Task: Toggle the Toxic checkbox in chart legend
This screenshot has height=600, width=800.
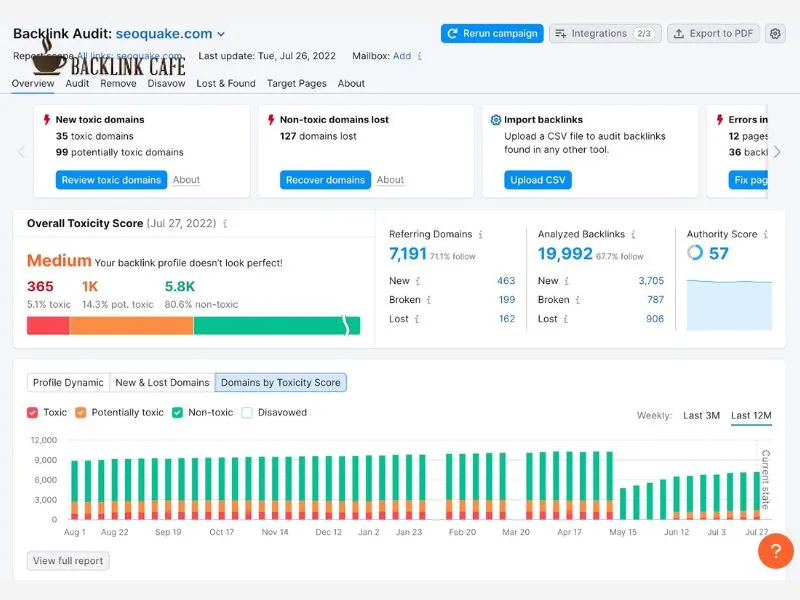Action: click(x=33, y=412)
